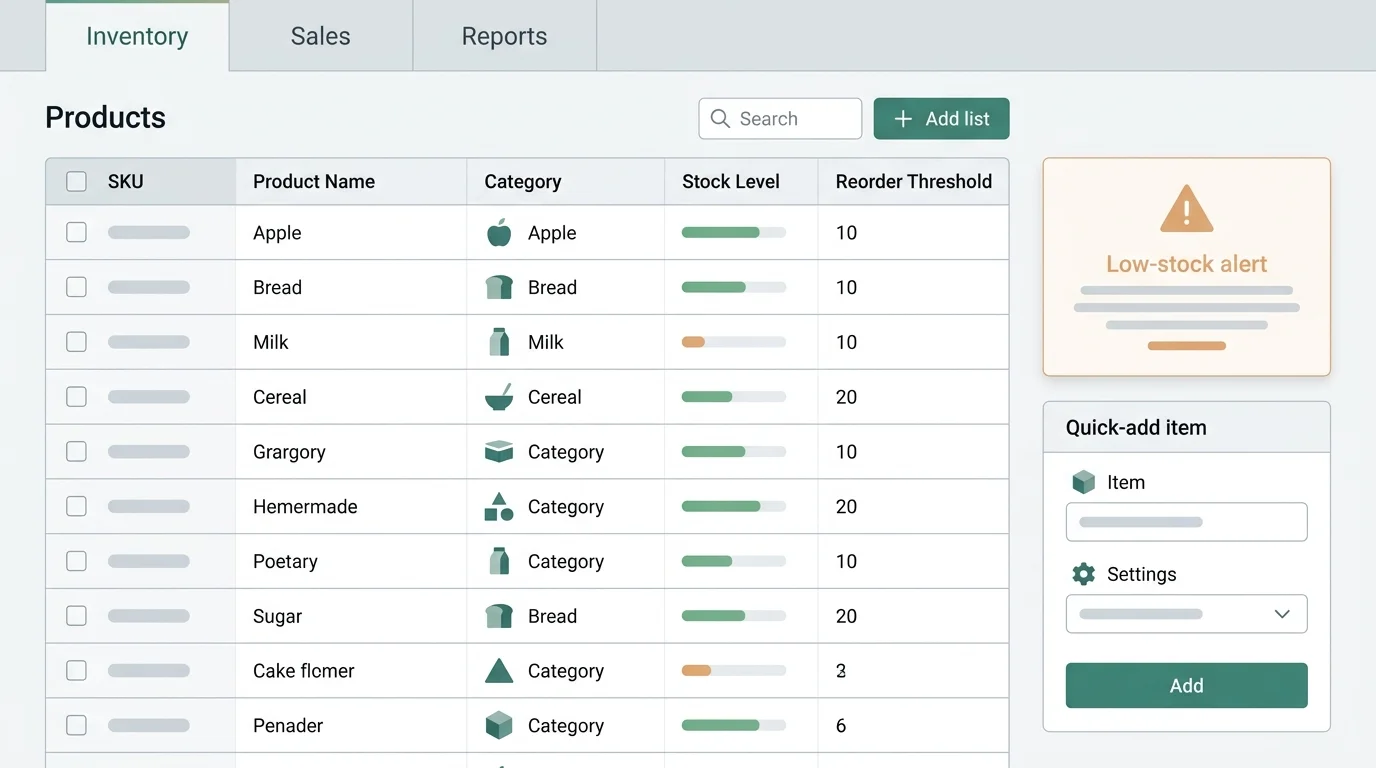Sort by Product Name column header
The width and height of the screenshot is (1376, 768).
pos(314,182)
